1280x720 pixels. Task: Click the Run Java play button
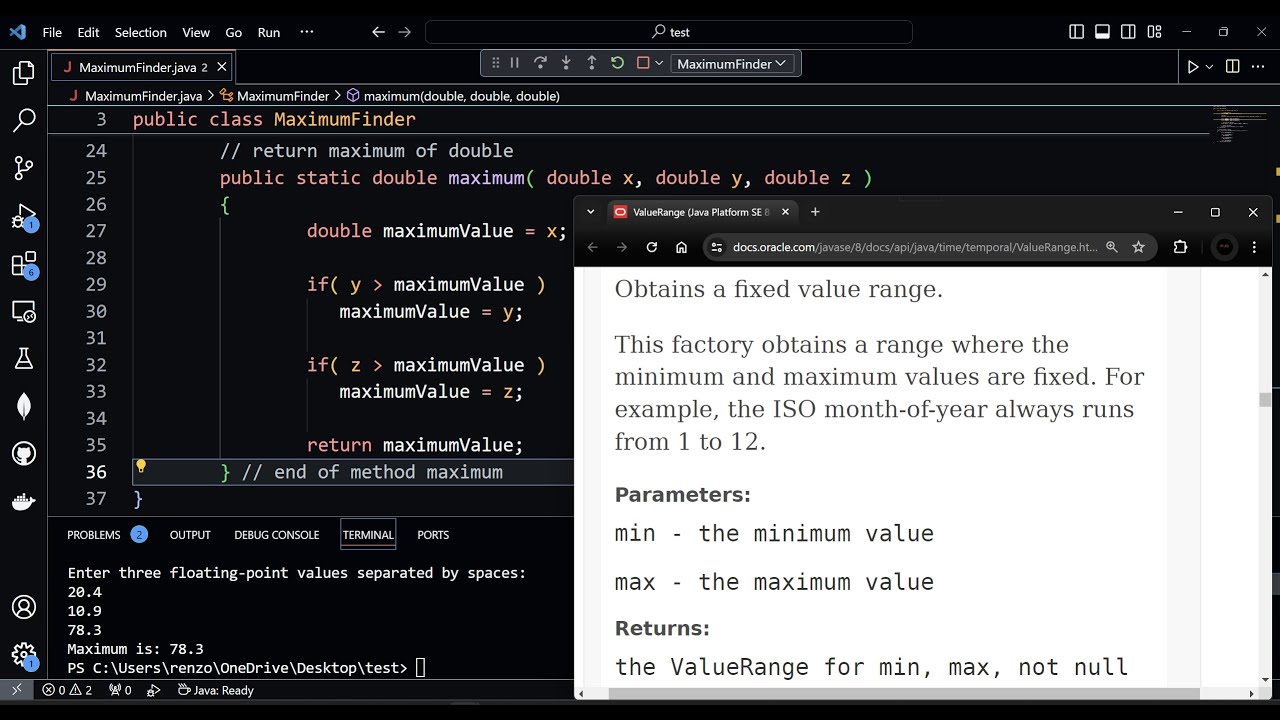1193,67
